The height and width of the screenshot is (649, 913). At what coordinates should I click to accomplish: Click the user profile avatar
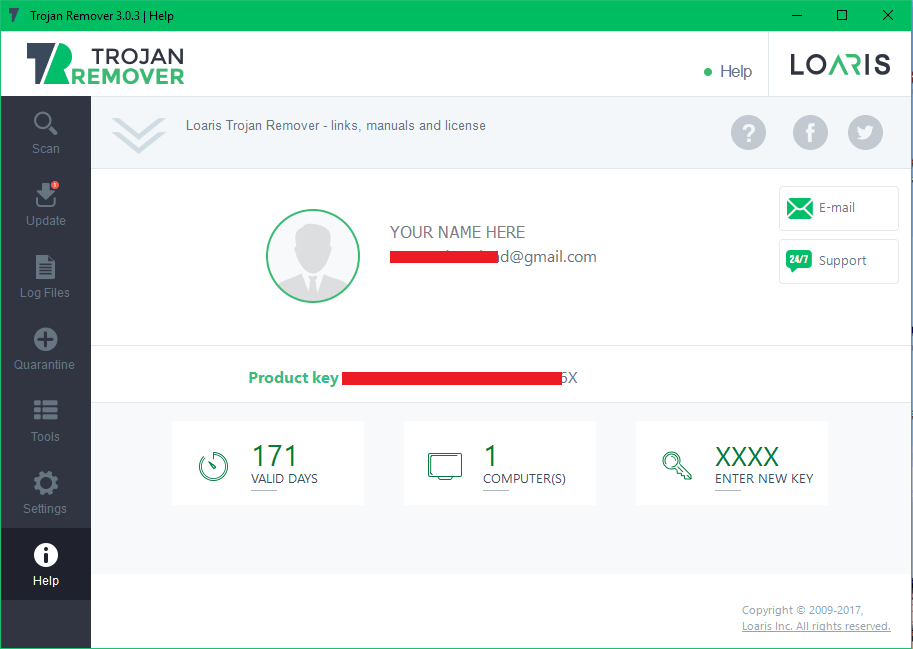pos(312,256)
